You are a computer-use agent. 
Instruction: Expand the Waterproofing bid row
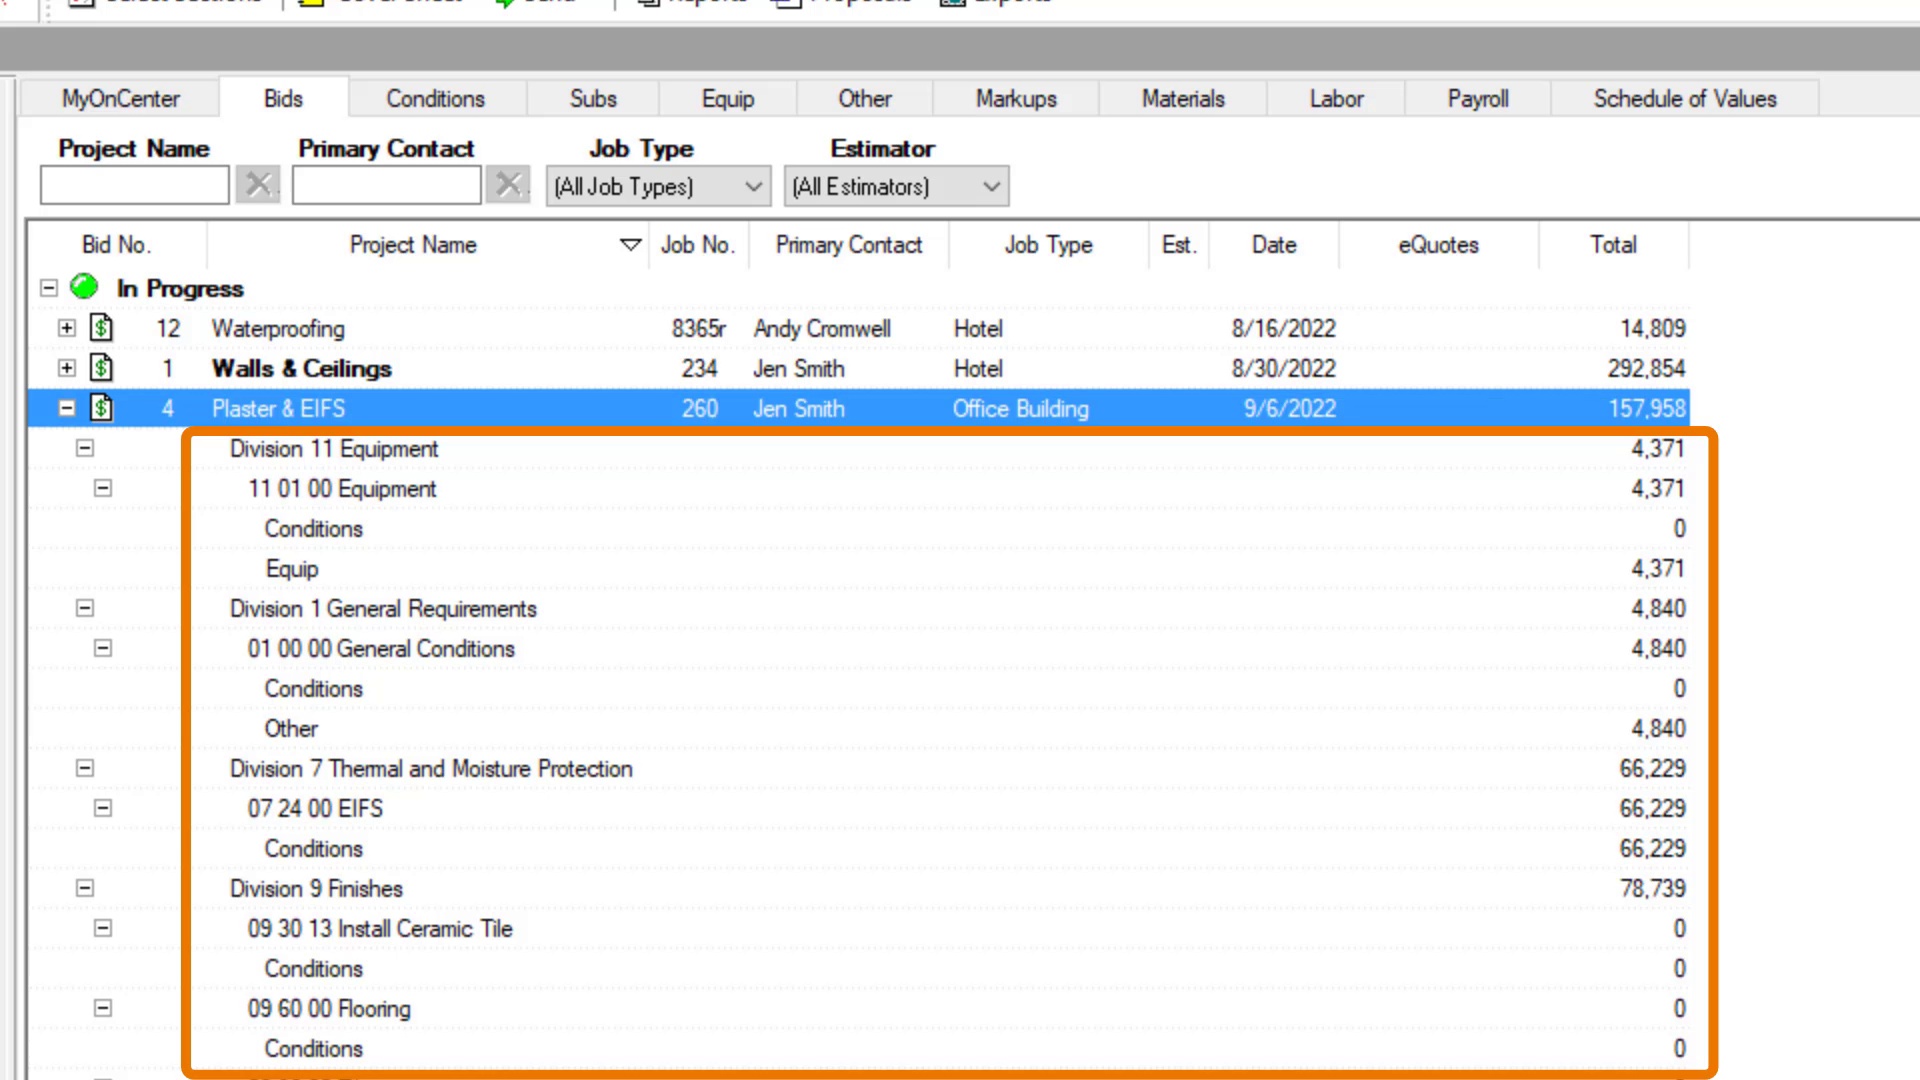(x=66, y=328)
